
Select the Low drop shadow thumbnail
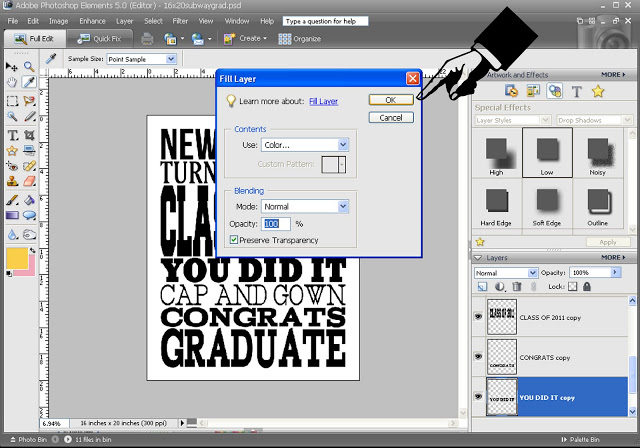[x=547, y=152]
